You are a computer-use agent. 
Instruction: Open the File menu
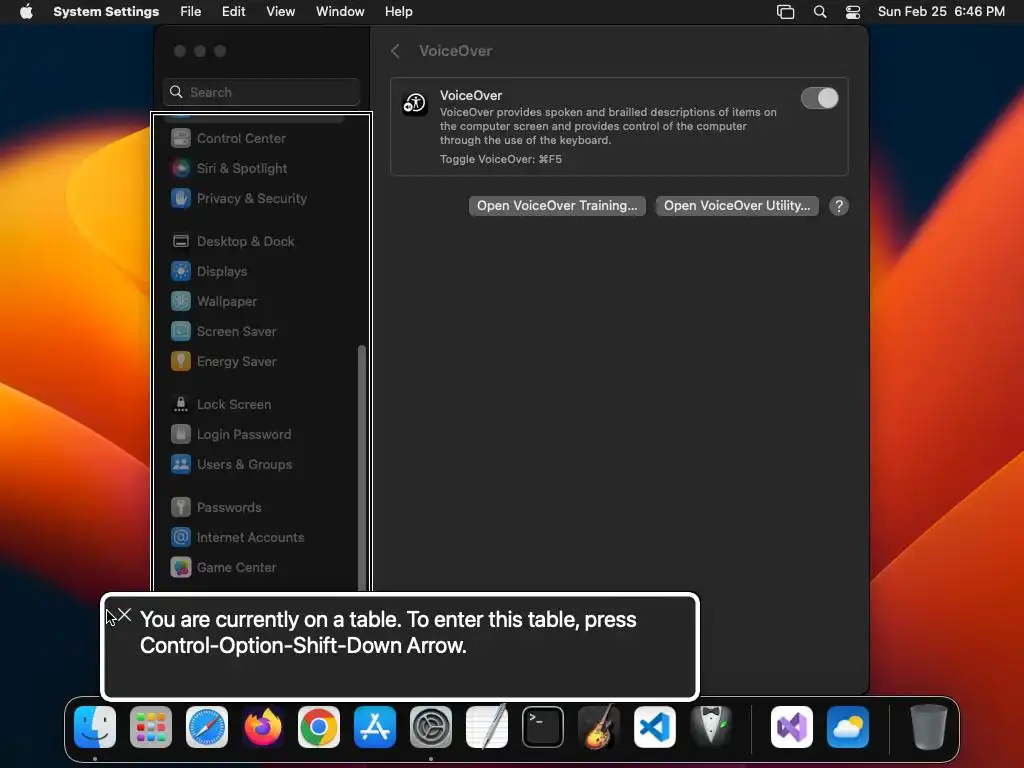click(x=191, y=12)
